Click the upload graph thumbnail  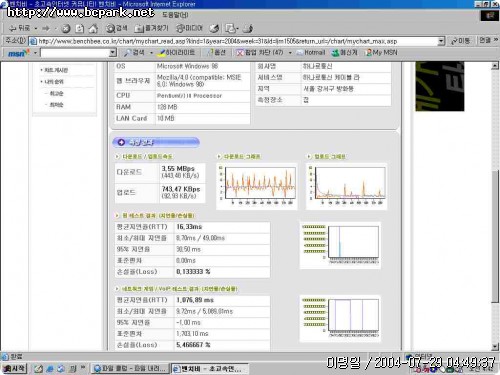347,186
